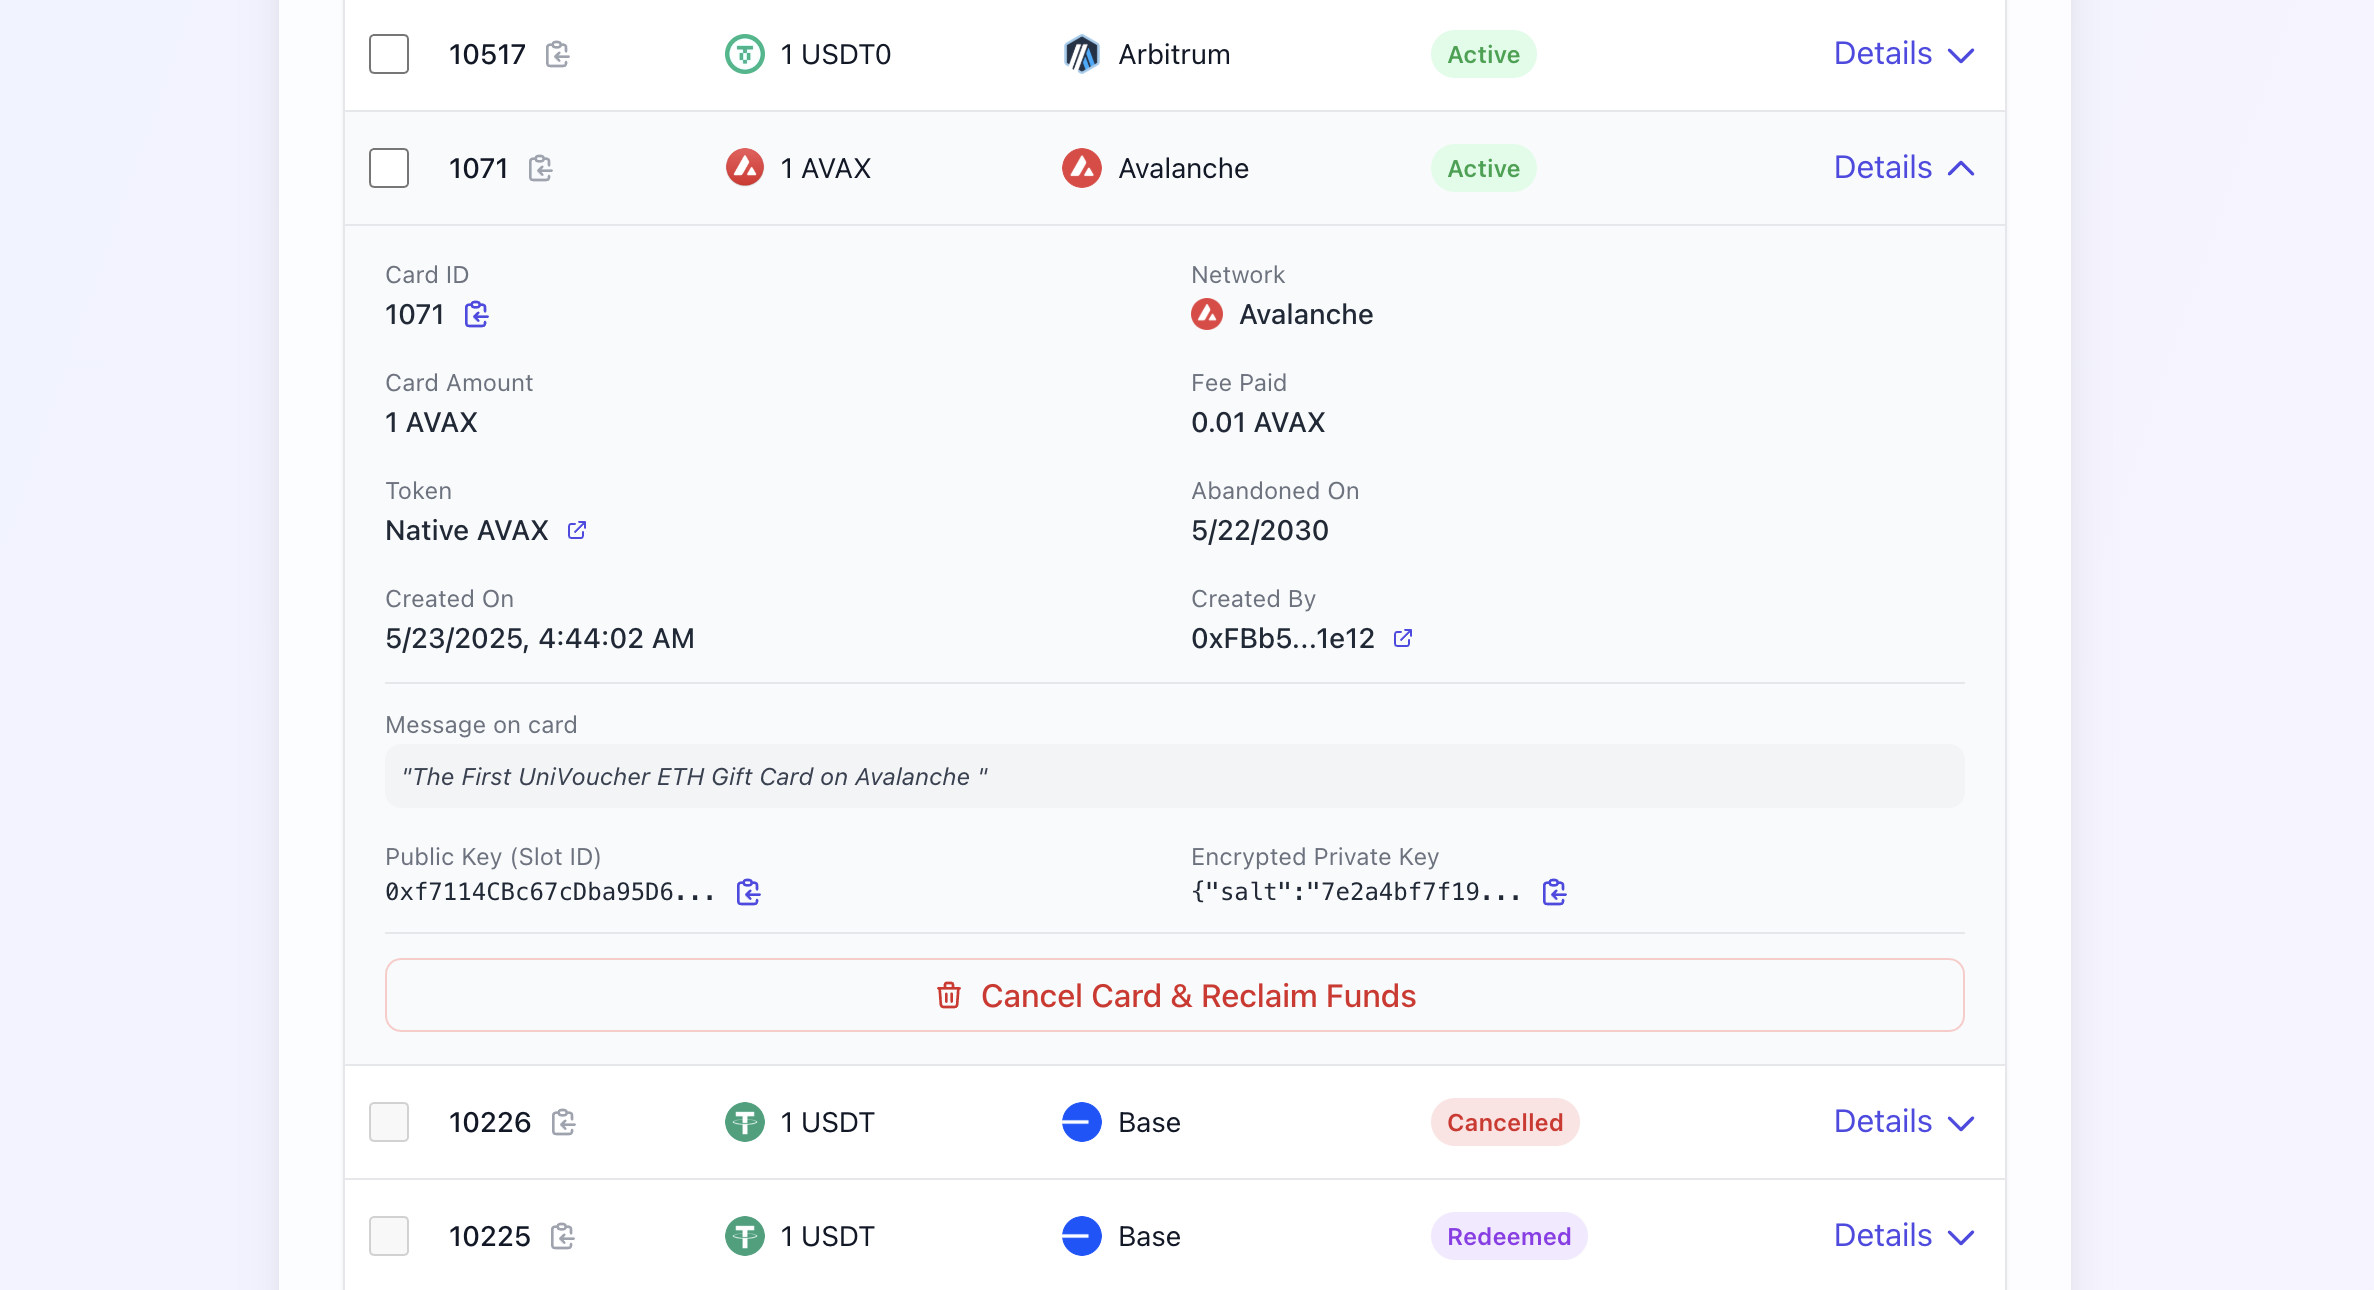Click USDT icon in row 10225
The width and height of the screenshot is (2374, 1290).
pyautogui.click(x=744, y=1236)
